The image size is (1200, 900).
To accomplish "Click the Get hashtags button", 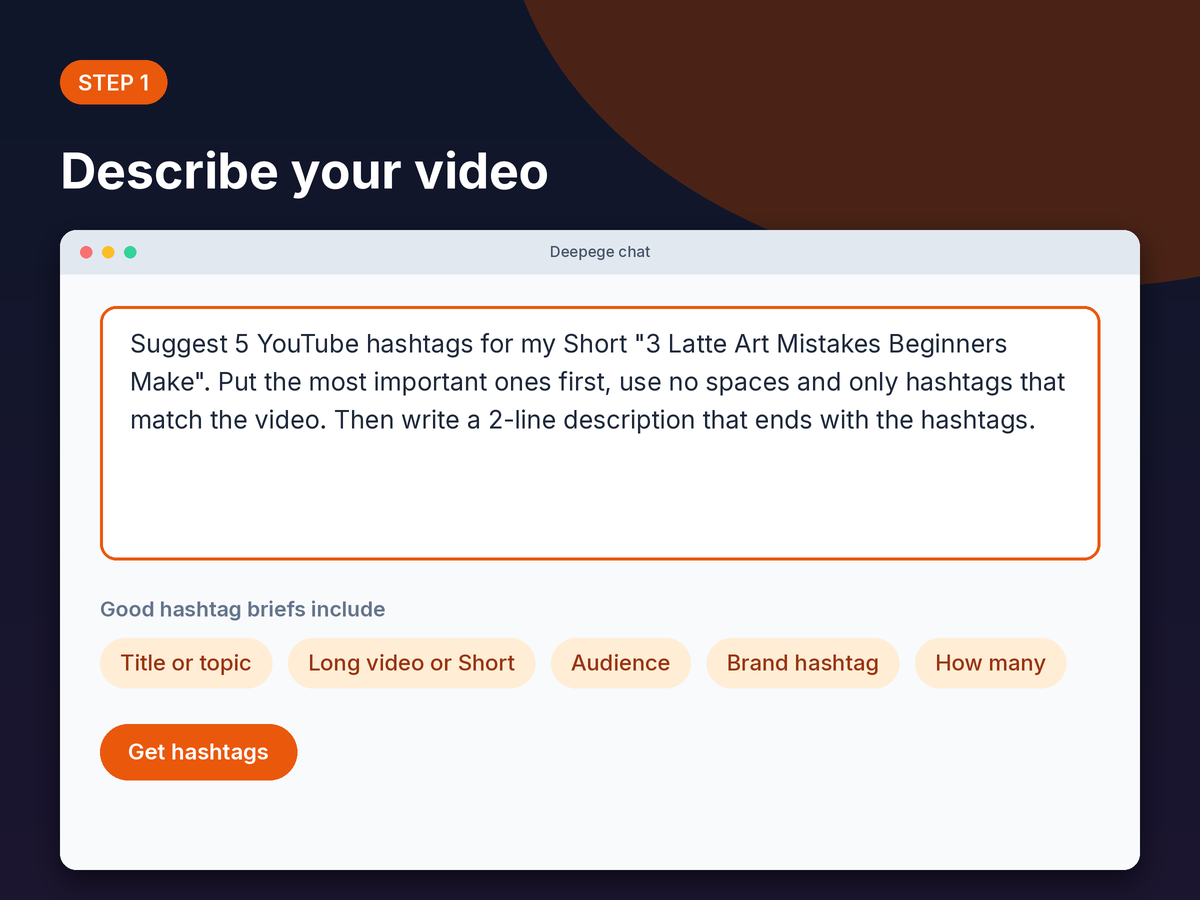I will click(199, 752).
